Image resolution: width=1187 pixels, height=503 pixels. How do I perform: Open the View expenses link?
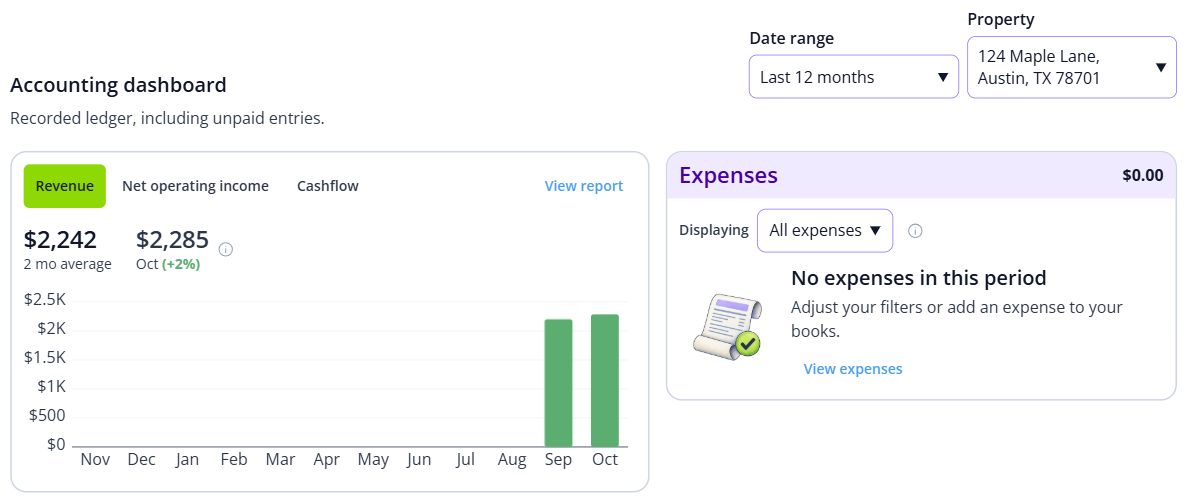click(853, 369)
